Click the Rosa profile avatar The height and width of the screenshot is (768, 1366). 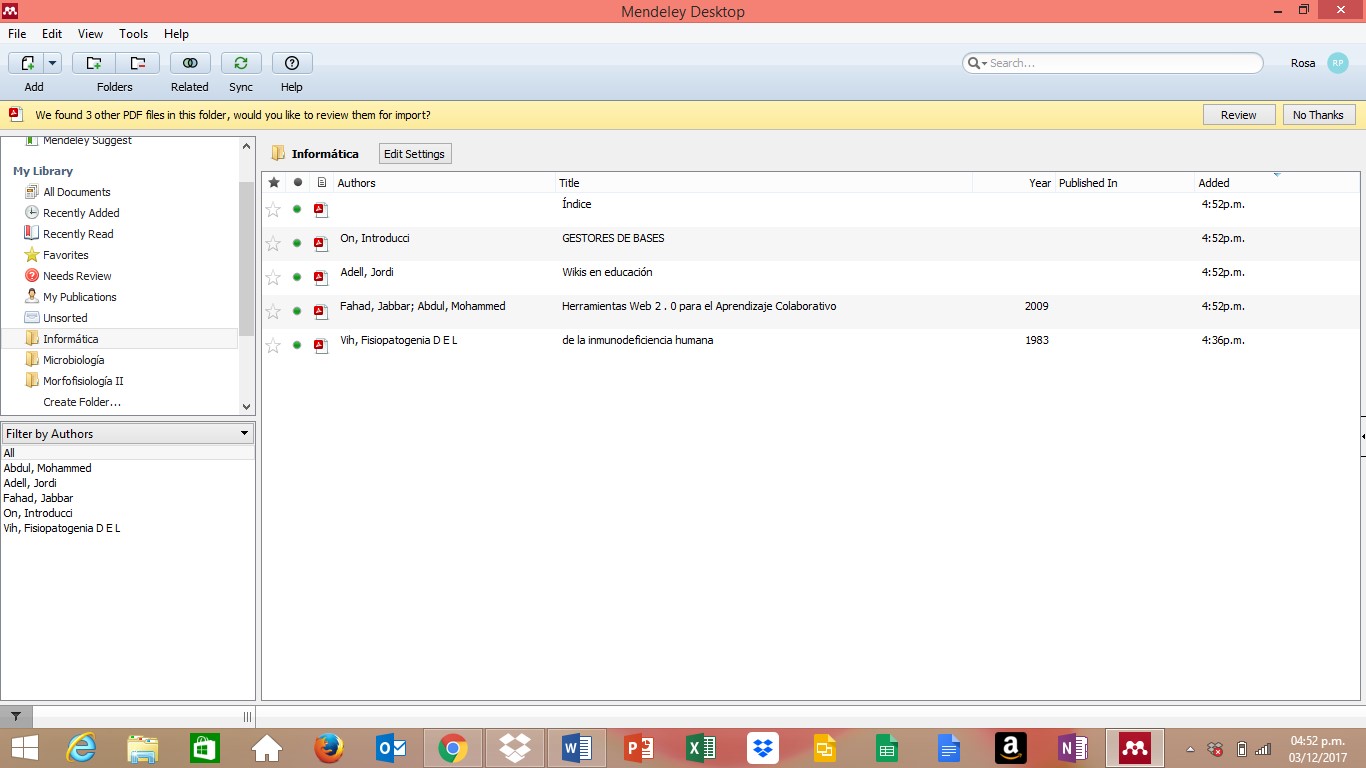(1337, 63)
